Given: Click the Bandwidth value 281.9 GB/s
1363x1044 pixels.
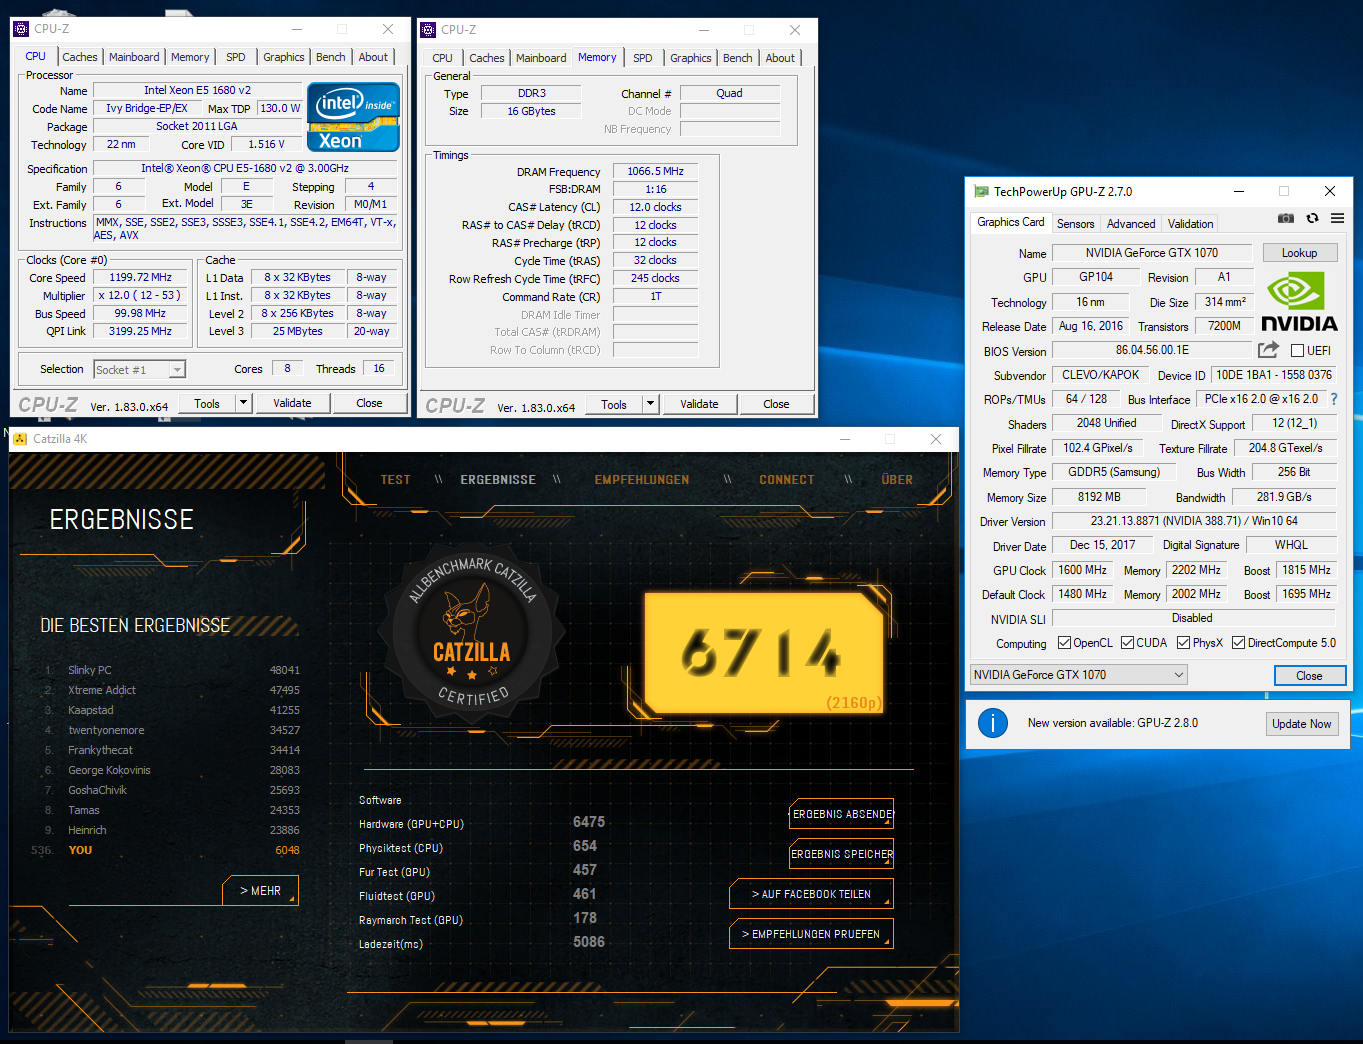Looking at the screenshot, I should tap(1283, 497).
